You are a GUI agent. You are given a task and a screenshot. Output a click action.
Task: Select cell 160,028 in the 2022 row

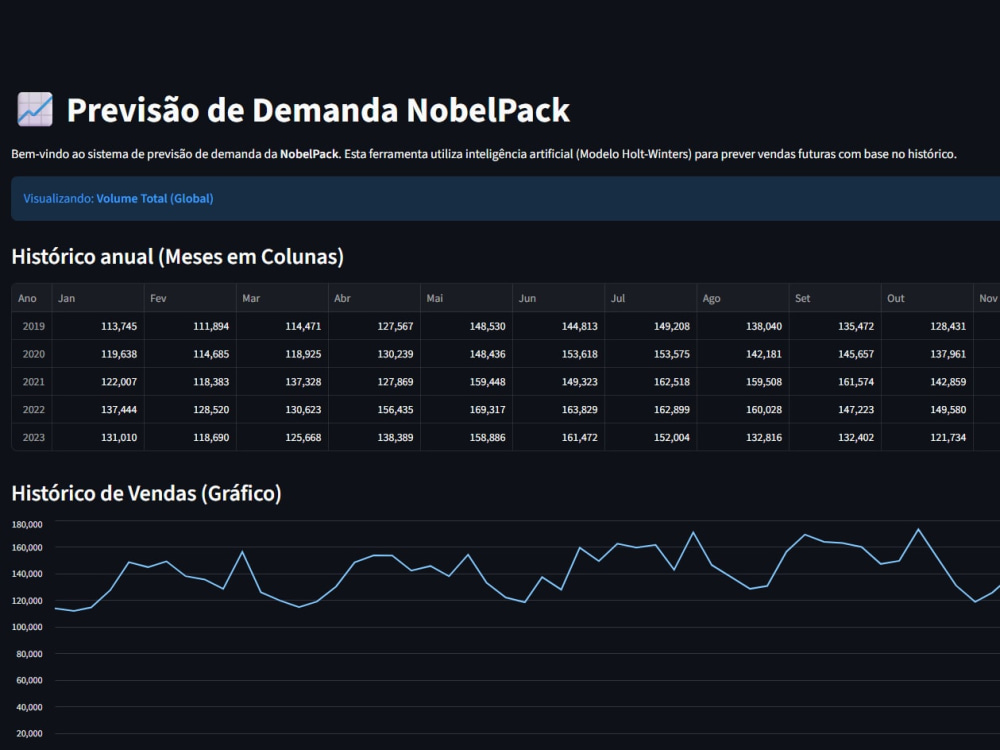(x=743, y=409)
